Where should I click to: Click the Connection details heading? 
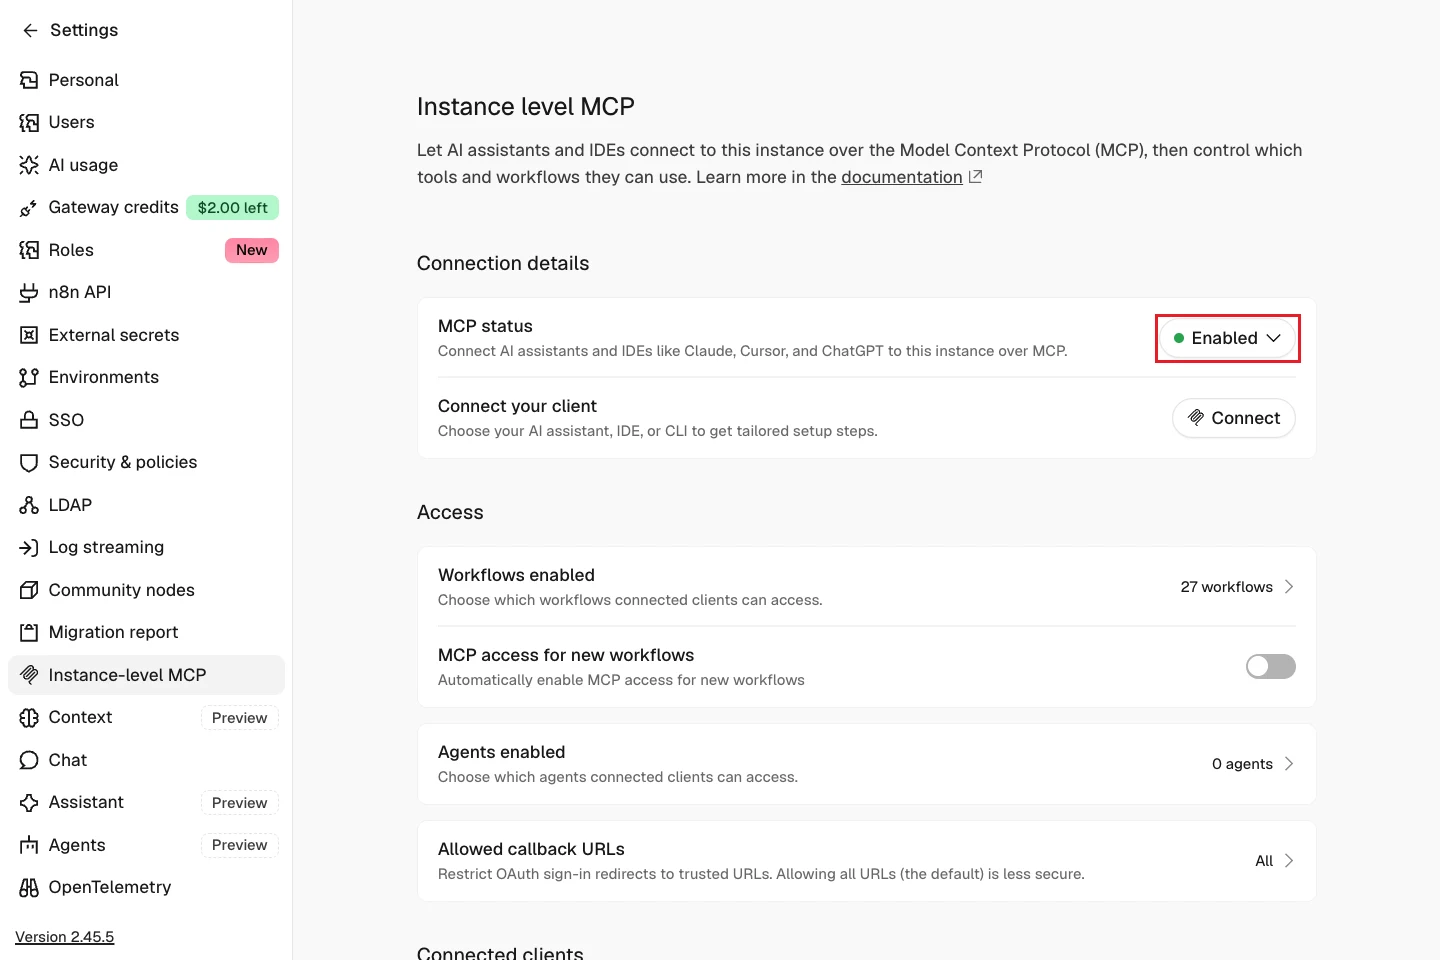[x=503, y=263]
